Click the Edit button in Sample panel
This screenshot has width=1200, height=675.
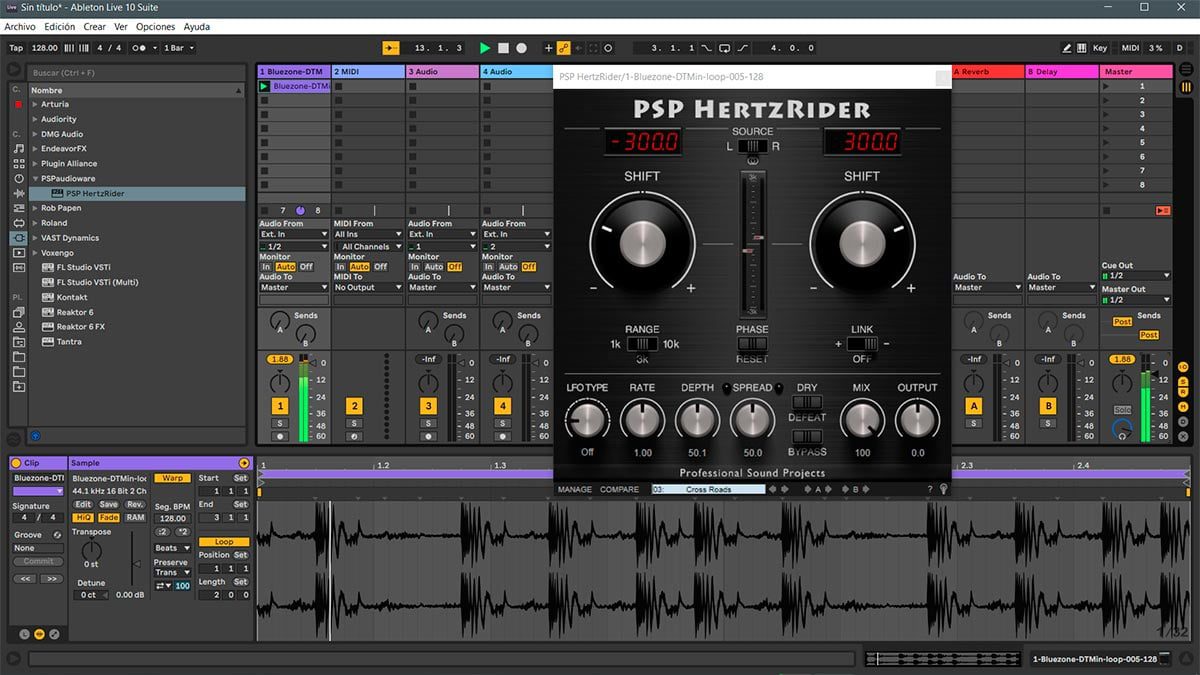click(x=83, y=504)
